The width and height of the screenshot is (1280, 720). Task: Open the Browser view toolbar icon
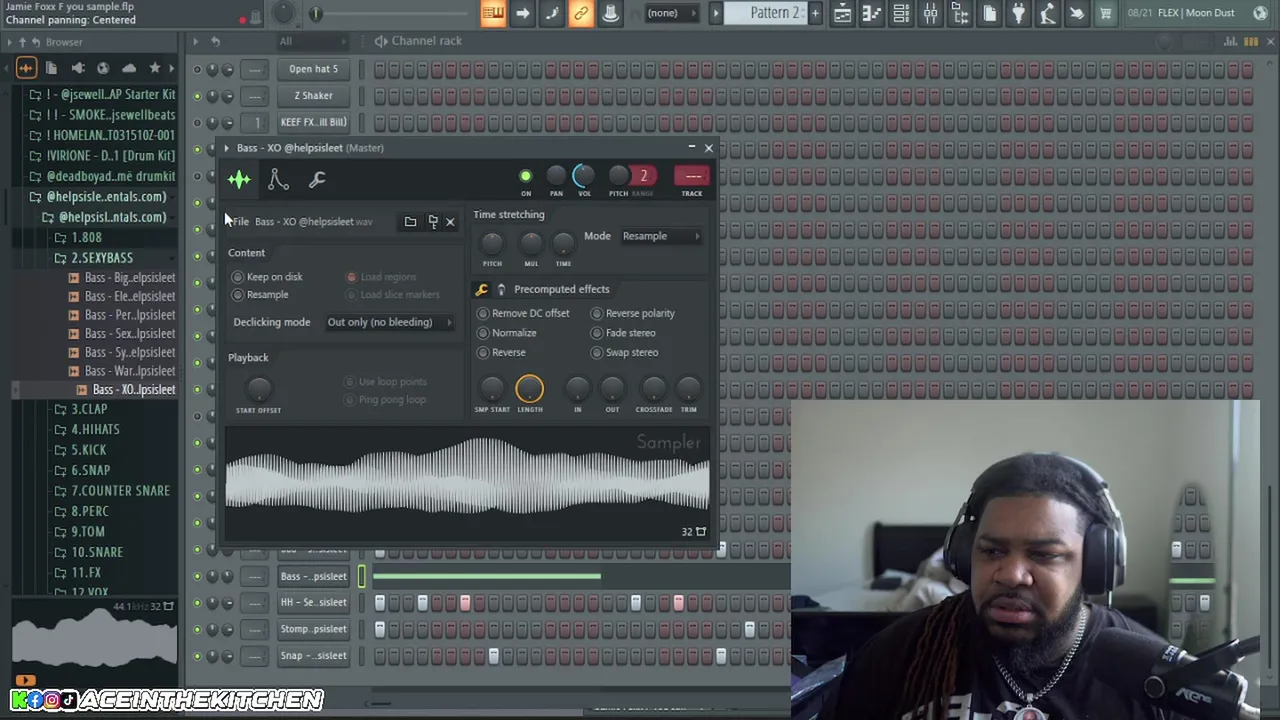point(960,13)
